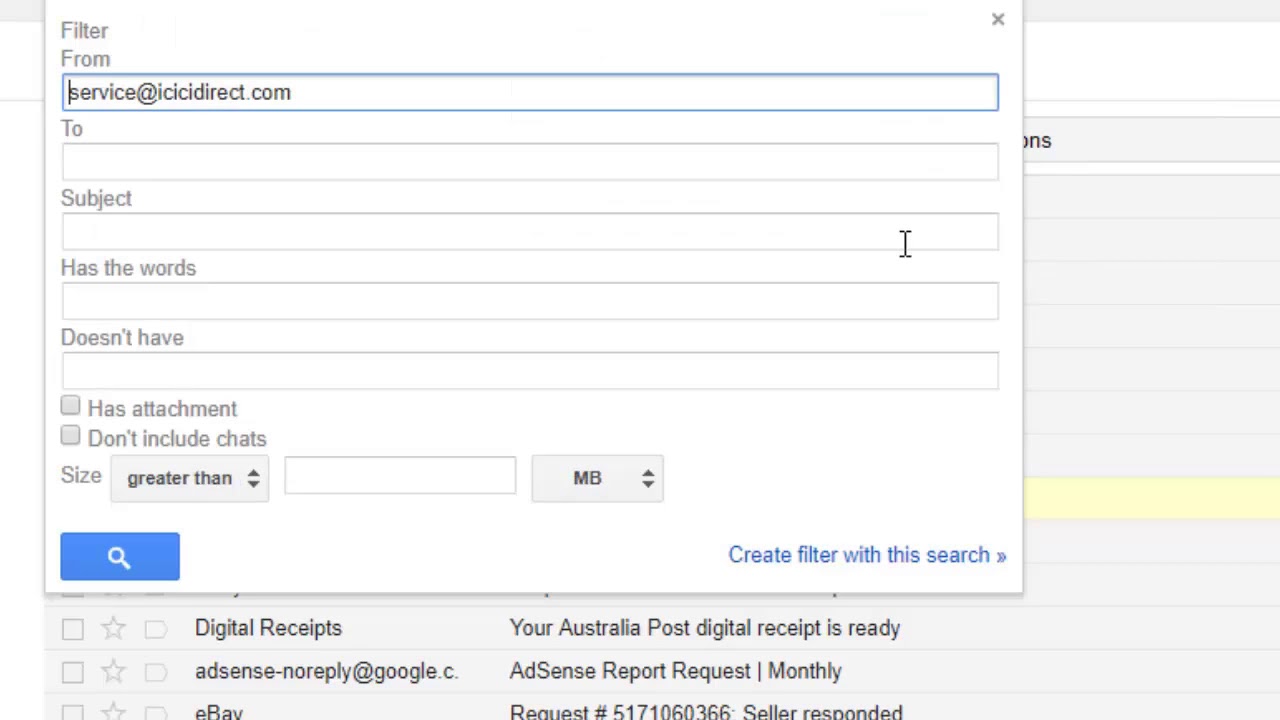Select the Digital Receipts email checkbox
1280x720 pixels.
(72, 628)
